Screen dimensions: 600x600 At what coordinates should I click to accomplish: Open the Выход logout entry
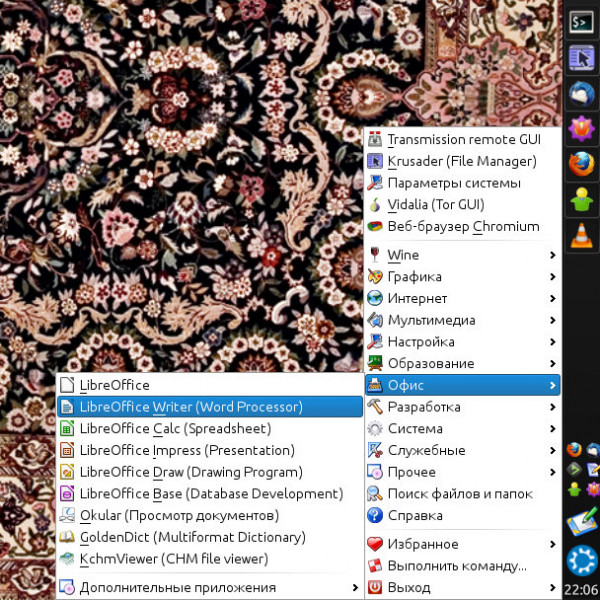click(x=462, y=587)
